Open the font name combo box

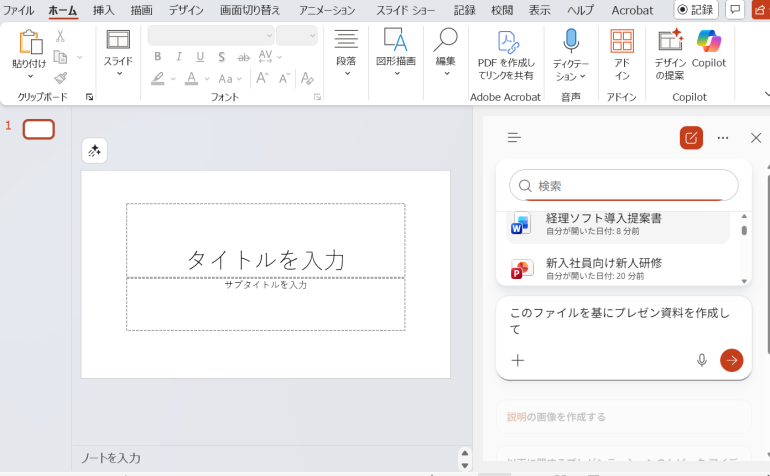[211, 36]
